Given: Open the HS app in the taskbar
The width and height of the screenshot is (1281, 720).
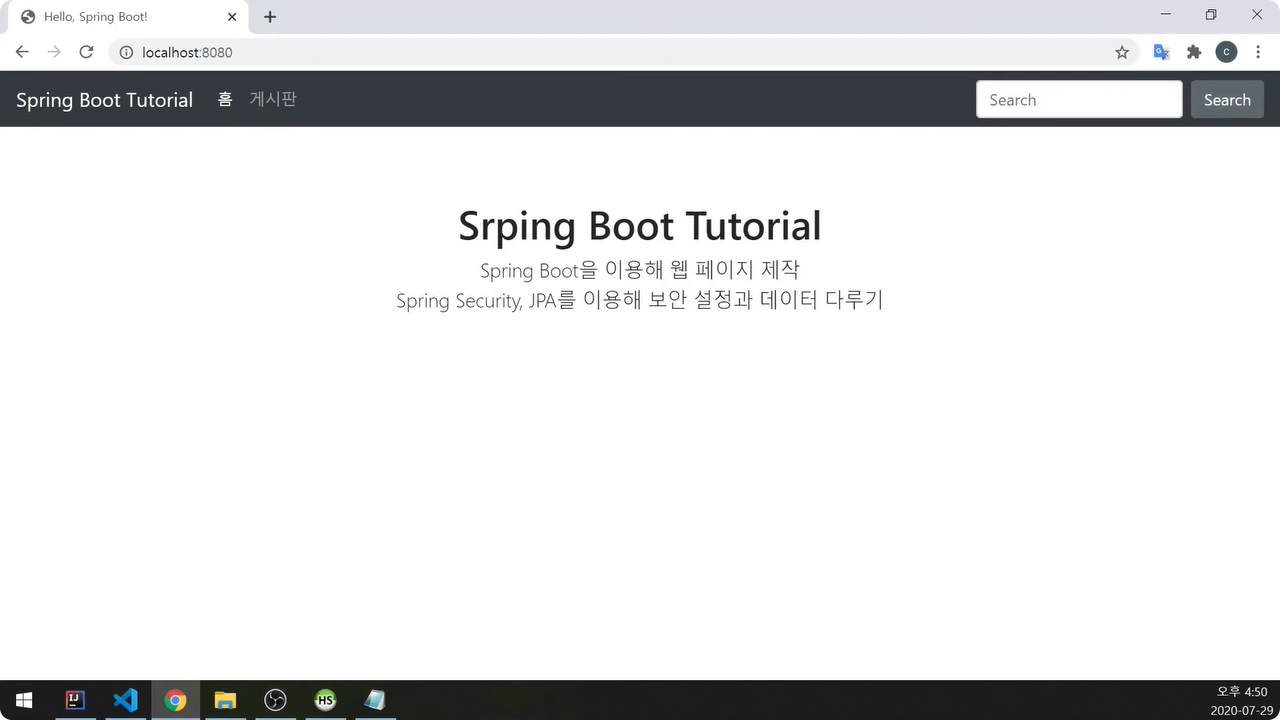Looking at the screenshot, I should pos(325,700).
